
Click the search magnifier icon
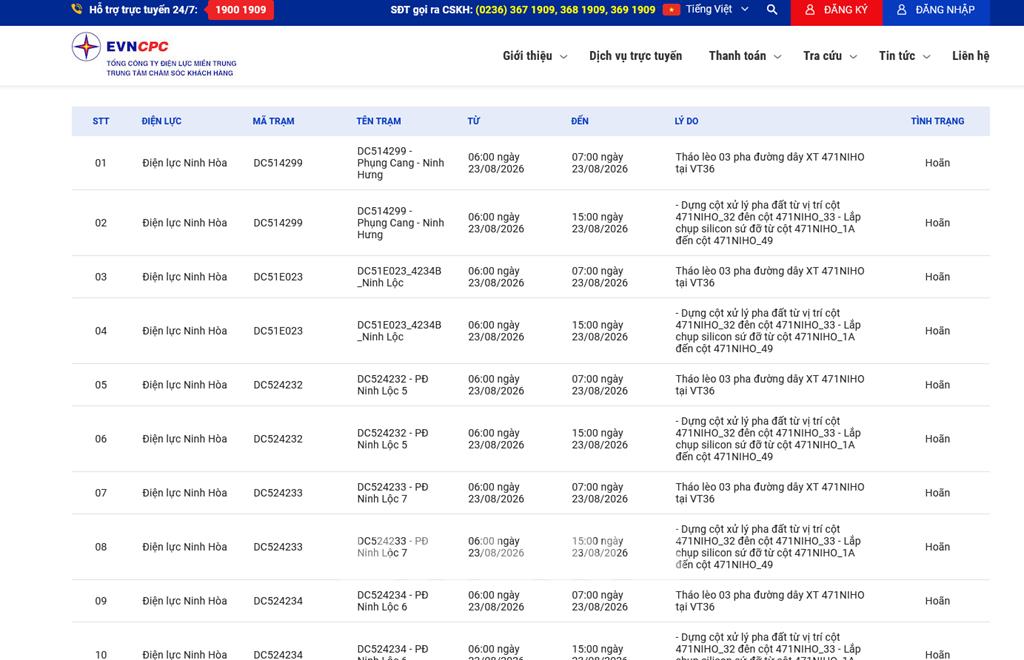point(772,10)
